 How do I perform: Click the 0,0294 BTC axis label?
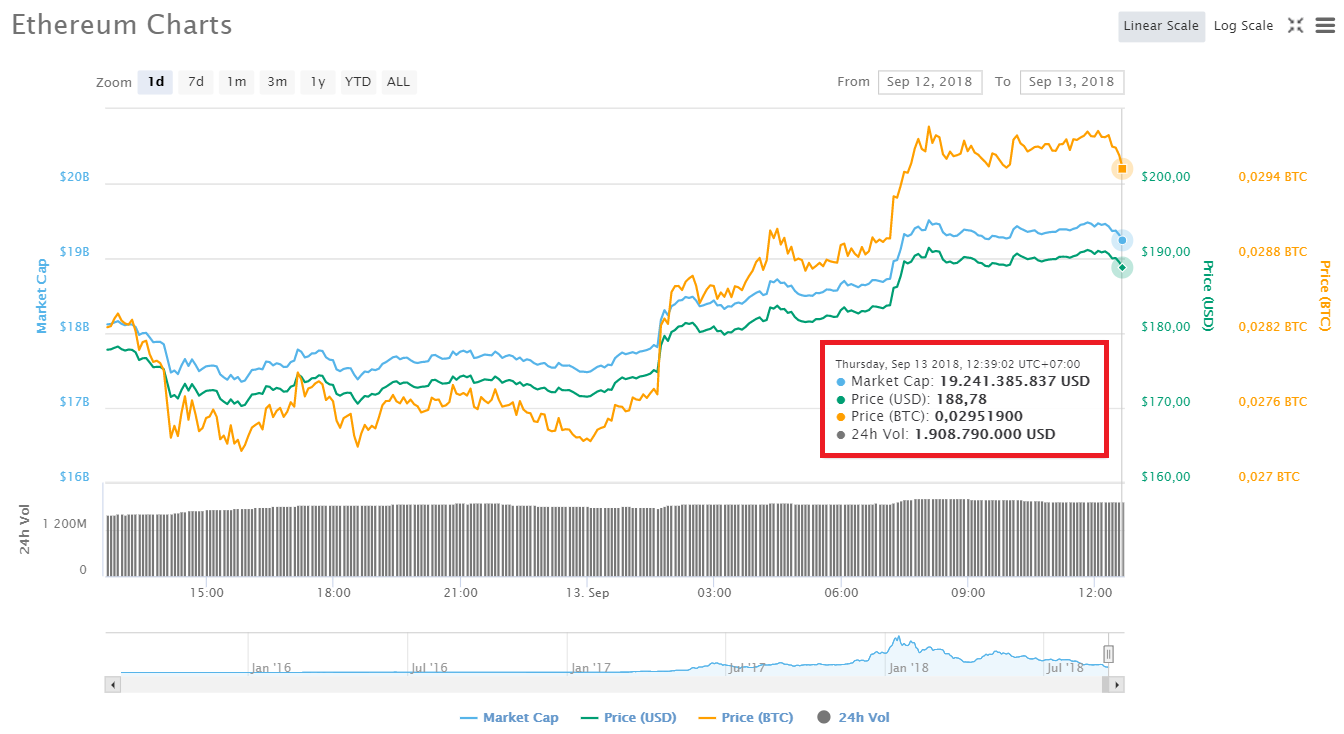pyautogui.click(x=1273, y=177)
